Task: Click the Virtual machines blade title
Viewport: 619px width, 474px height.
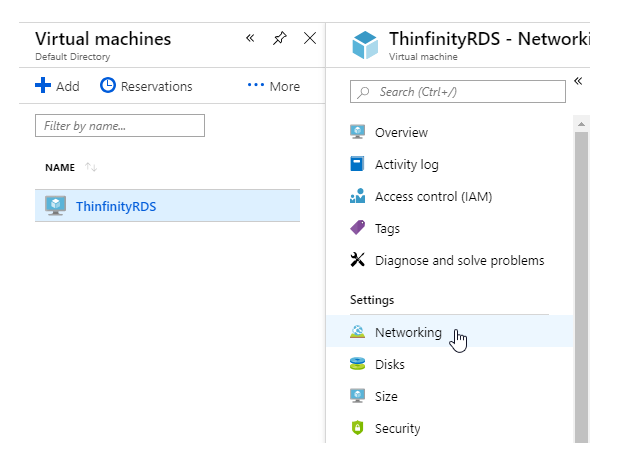Action: tap(103, 39)
